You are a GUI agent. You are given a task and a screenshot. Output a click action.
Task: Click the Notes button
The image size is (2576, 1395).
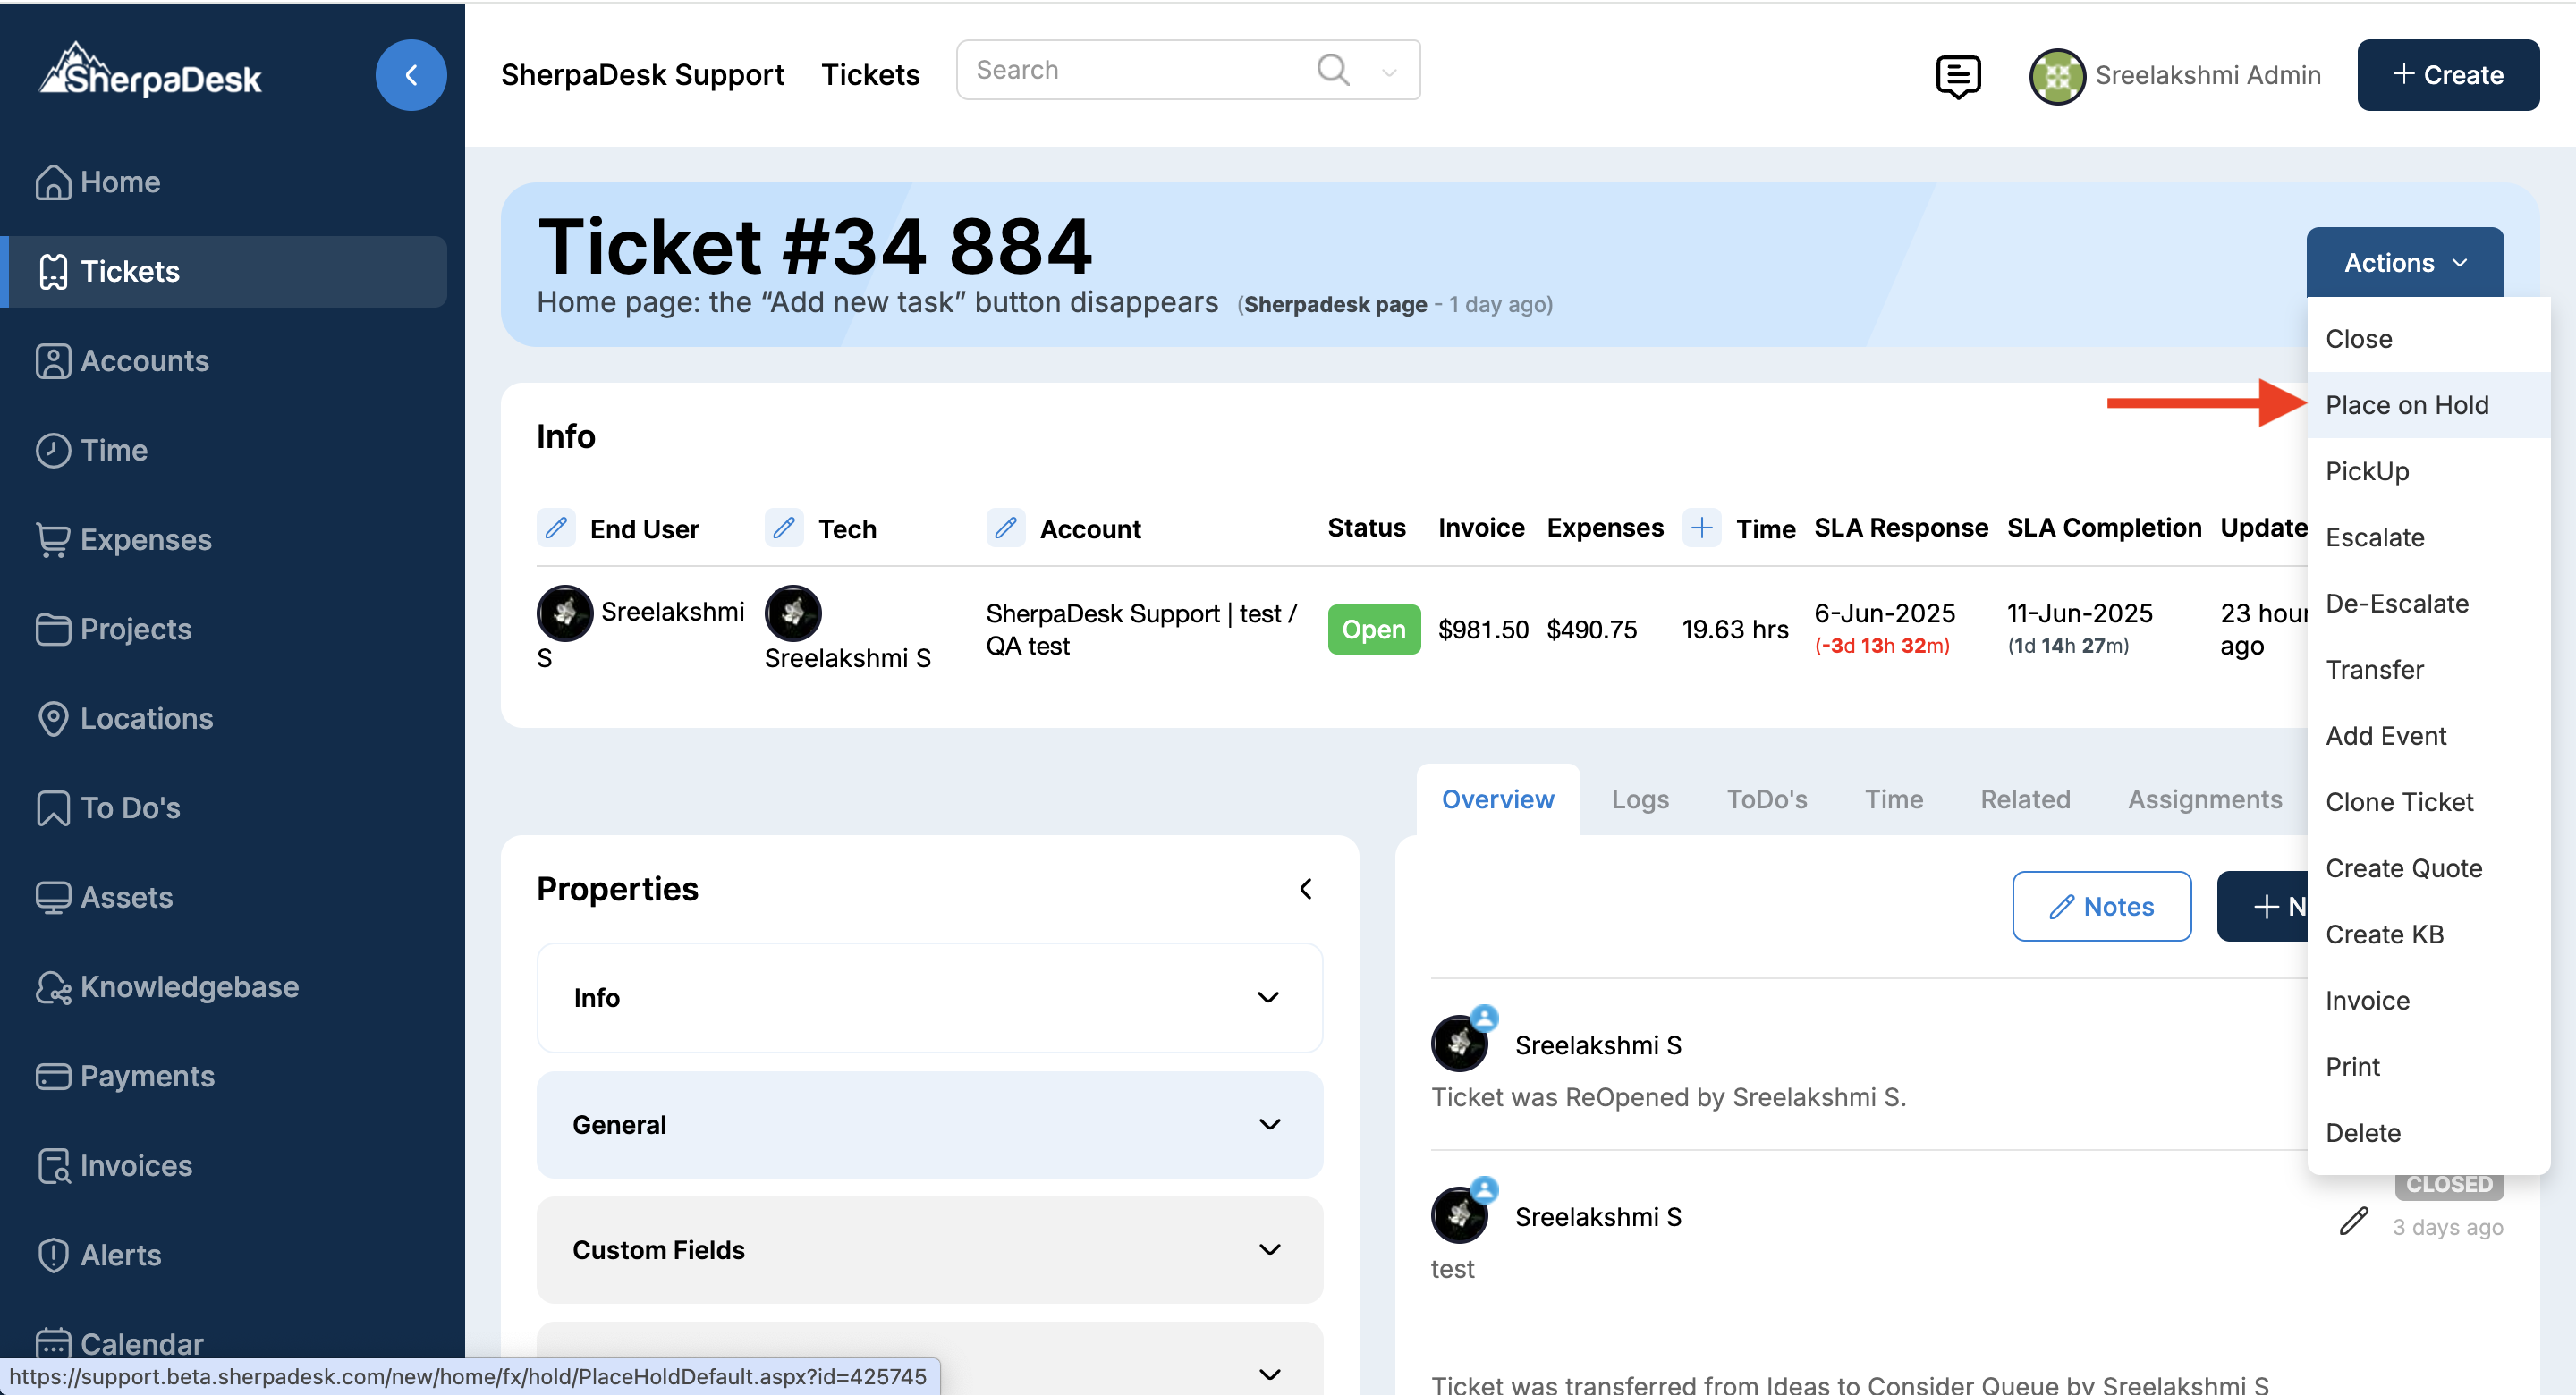tap(2101, 906)
